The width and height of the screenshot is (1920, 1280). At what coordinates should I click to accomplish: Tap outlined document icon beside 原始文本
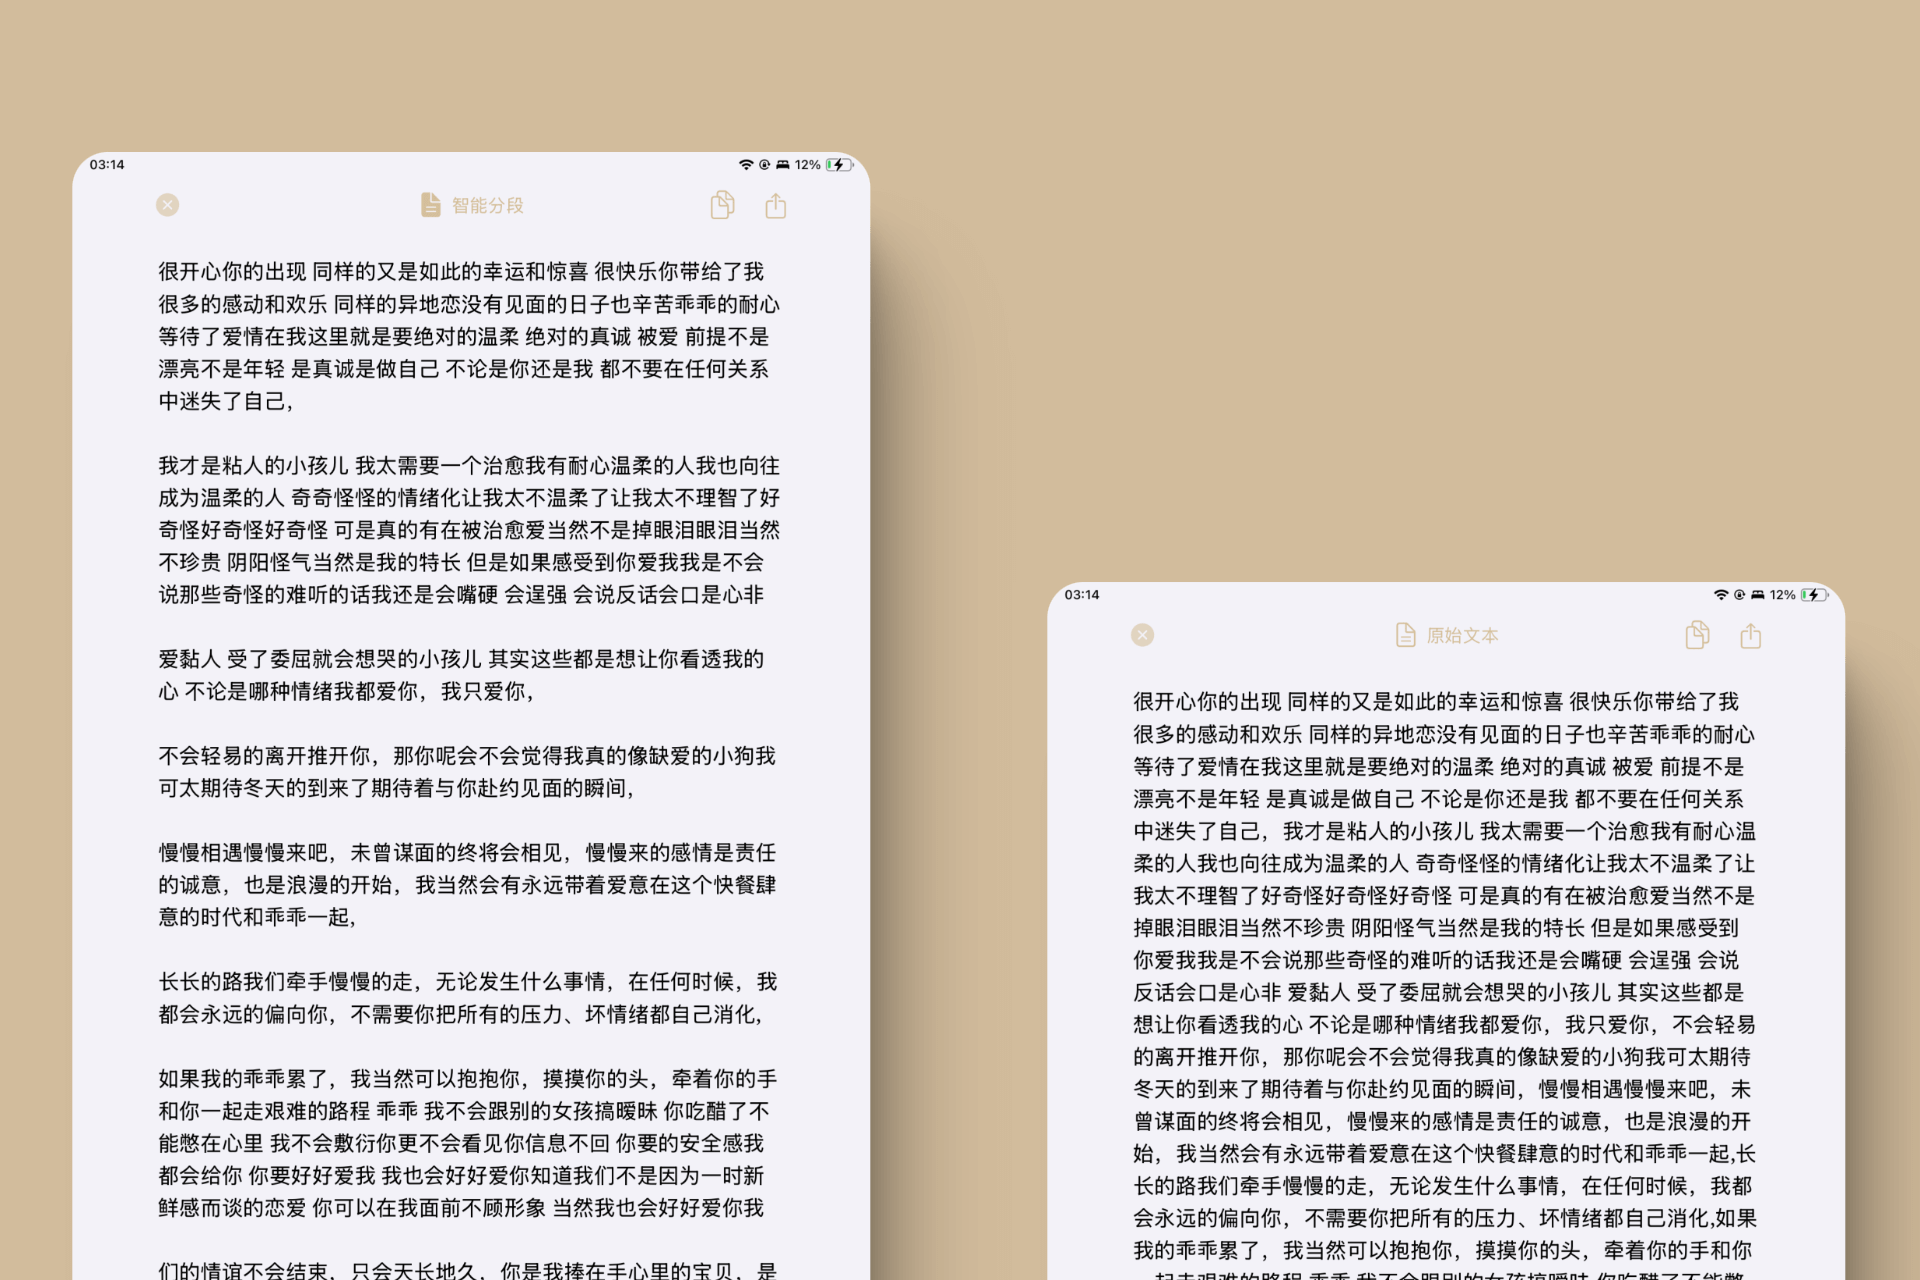click(x=1405, y=635)
